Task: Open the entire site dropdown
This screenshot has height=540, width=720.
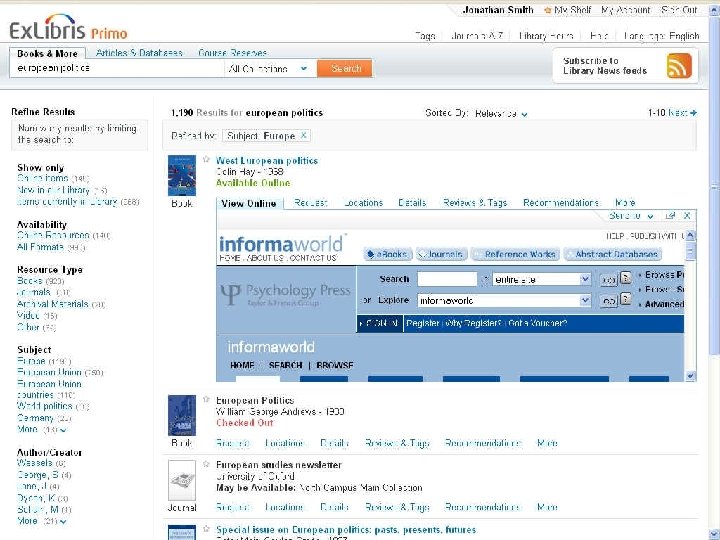Action: tap(541, 279)
